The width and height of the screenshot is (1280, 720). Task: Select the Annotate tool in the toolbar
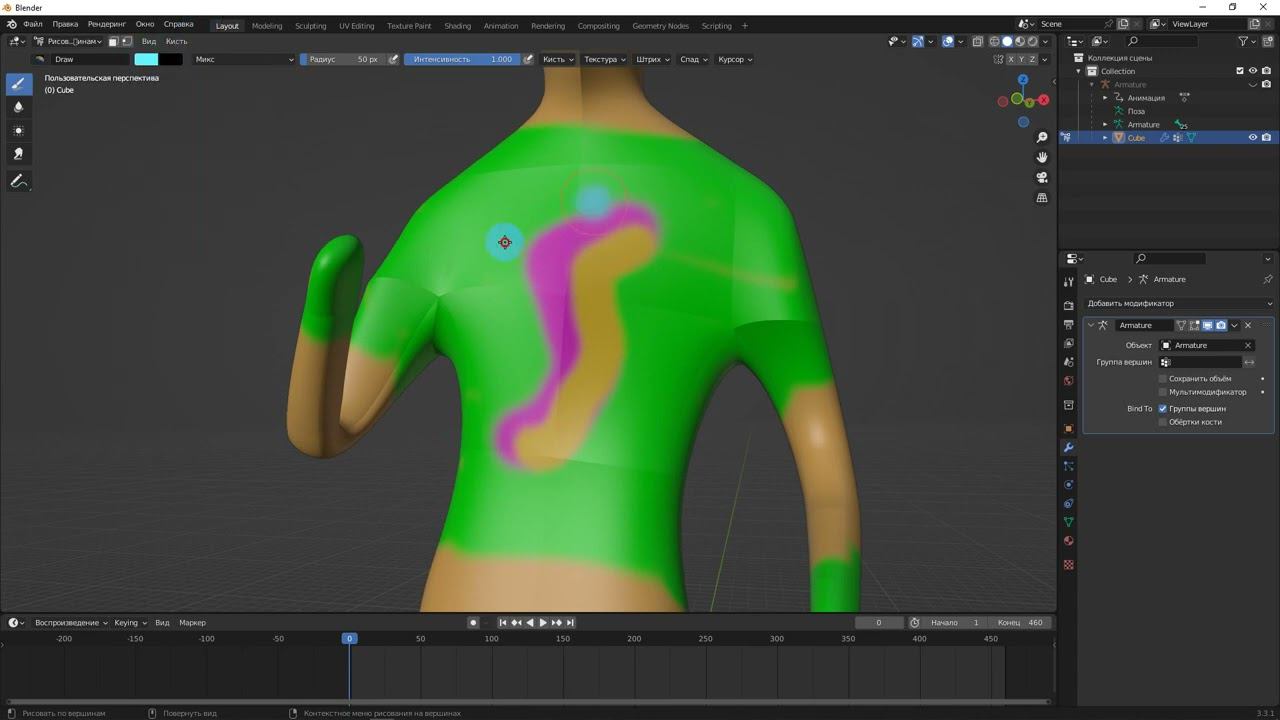click(x=18, y=181)
